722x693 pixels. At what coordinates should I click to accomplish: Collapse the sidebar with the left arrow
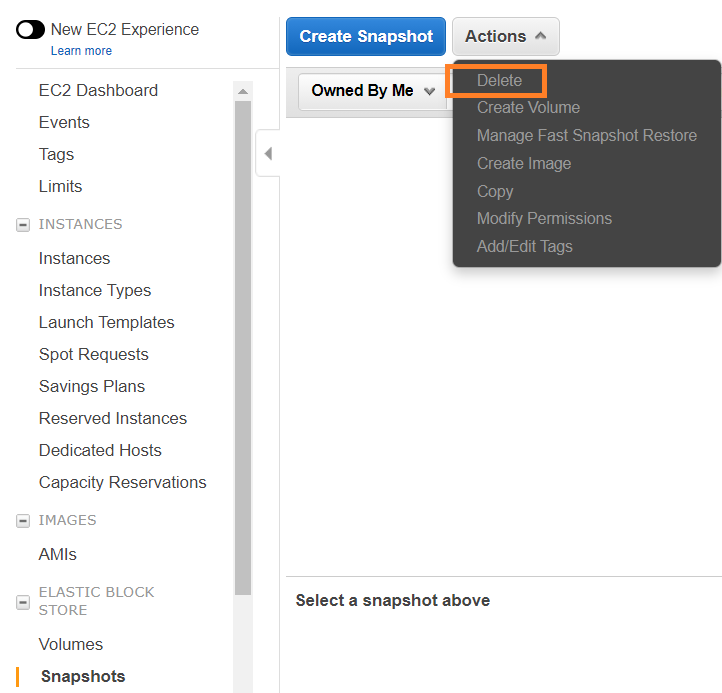pyautogui.click(x=268, y=153)
